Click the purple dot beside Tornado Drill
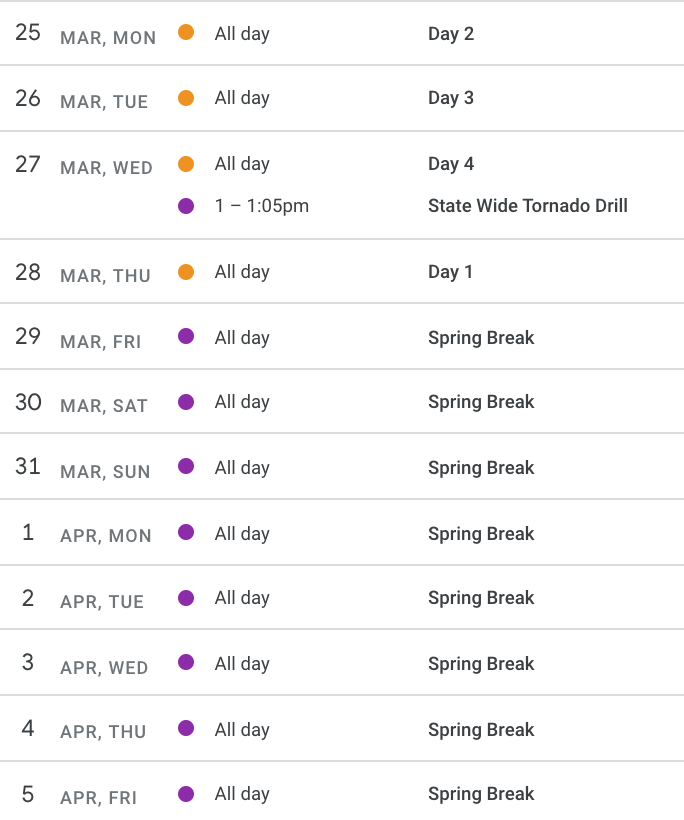The image size is (684, 820). coord(186,206)
